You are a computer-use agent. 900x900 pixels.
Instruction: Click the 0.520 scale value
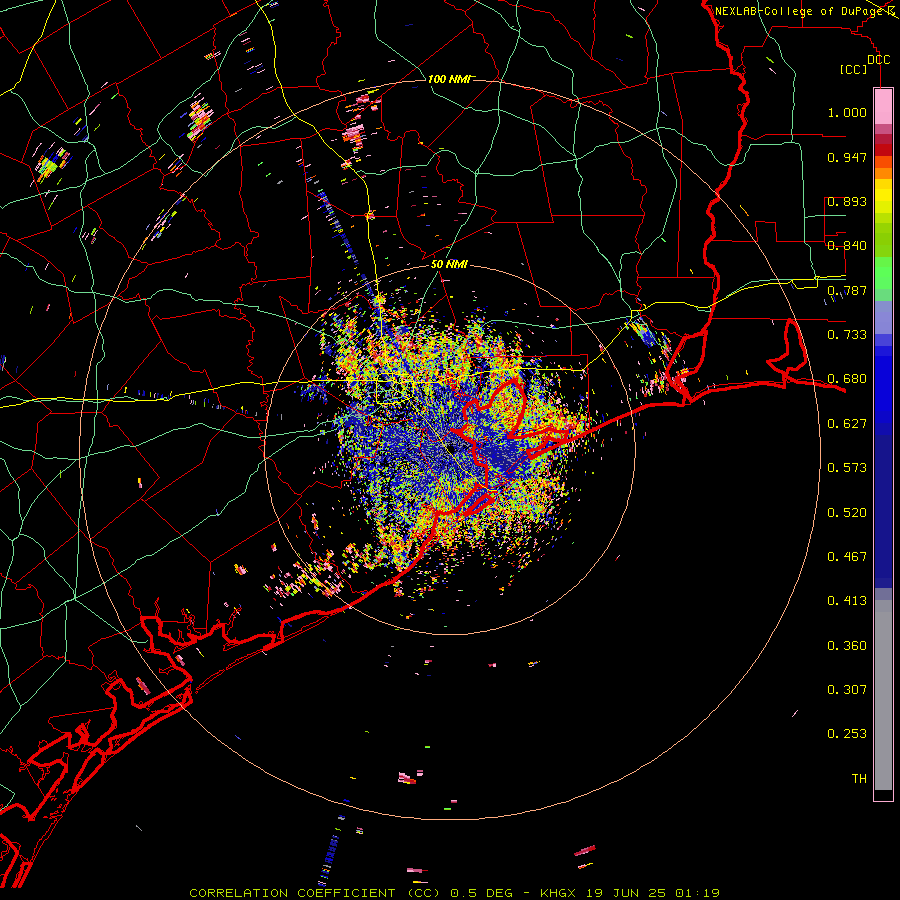[847, 513]
